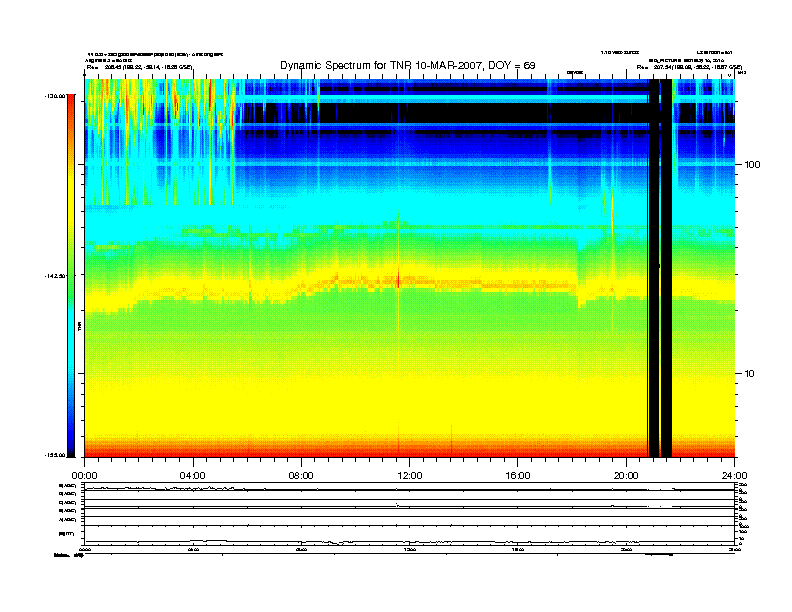Click the red burst on the plasma line near 11:40

pyautogui.click(x=398, y=279)
